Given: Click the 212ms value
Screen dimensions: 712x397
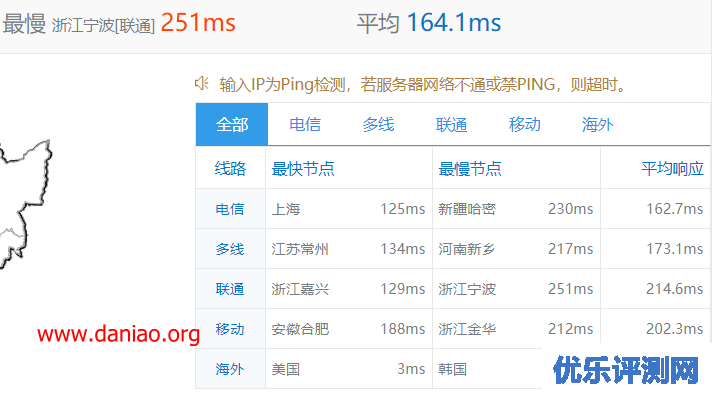Looking at the screenshot, I should point(570,329).
